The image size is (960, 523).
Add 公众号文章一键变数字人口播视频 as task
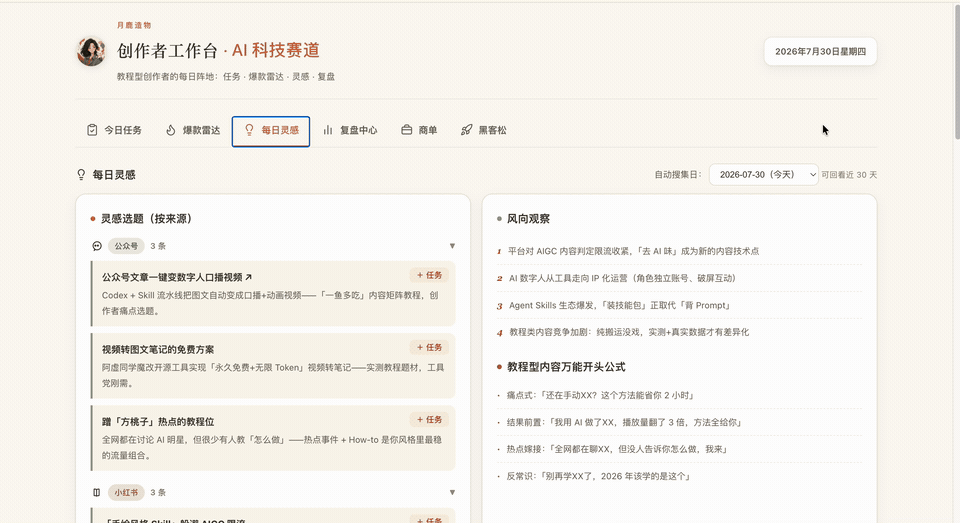[x=429, y=276]
